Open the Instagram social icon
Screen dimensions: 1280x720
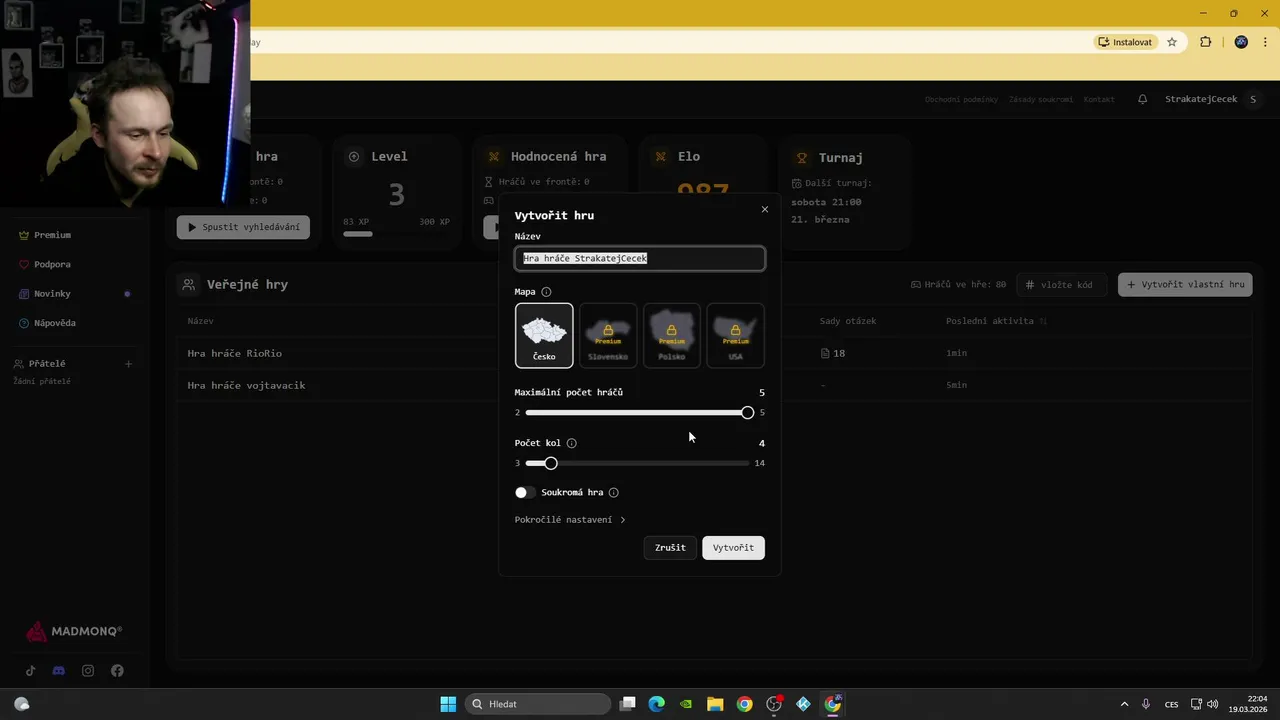(x=88, y=671)
